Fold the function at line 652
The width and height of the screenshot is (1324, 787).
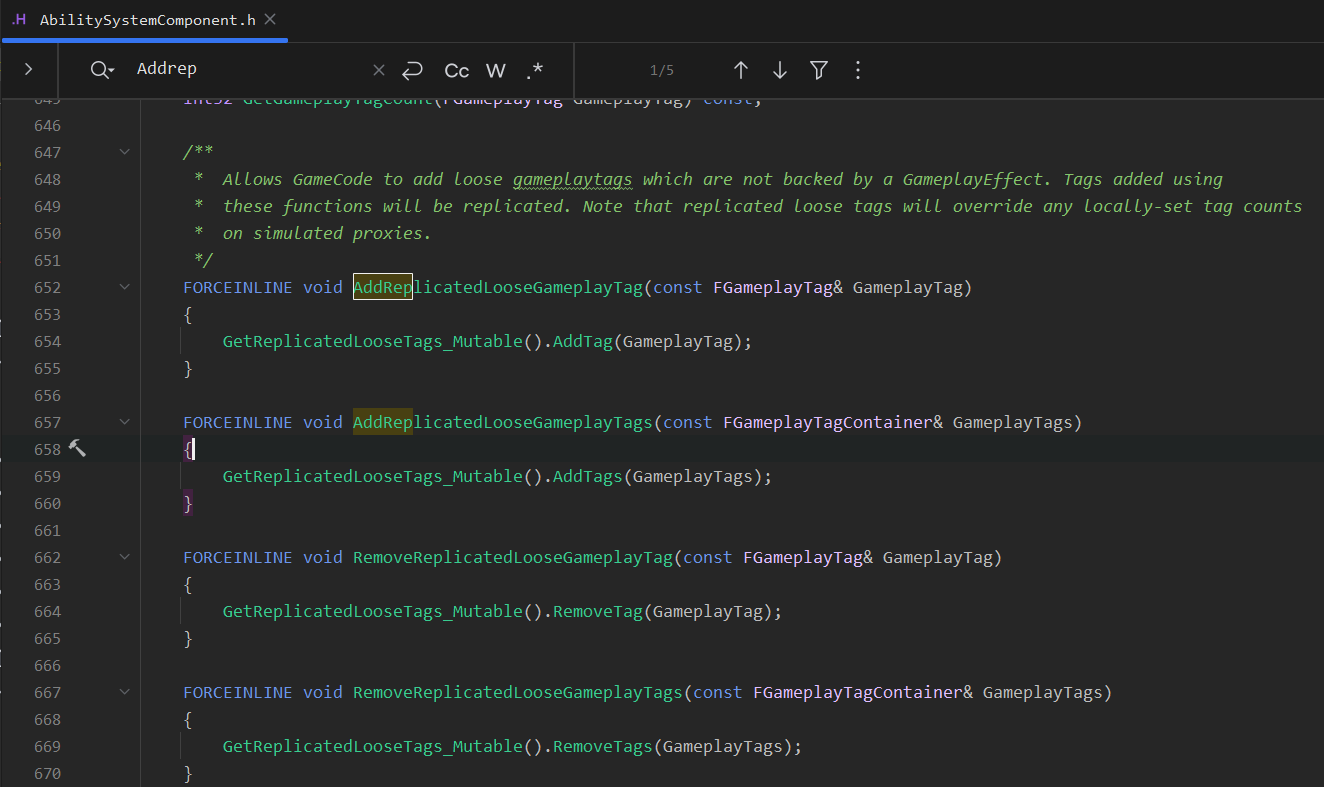[124, 287]
